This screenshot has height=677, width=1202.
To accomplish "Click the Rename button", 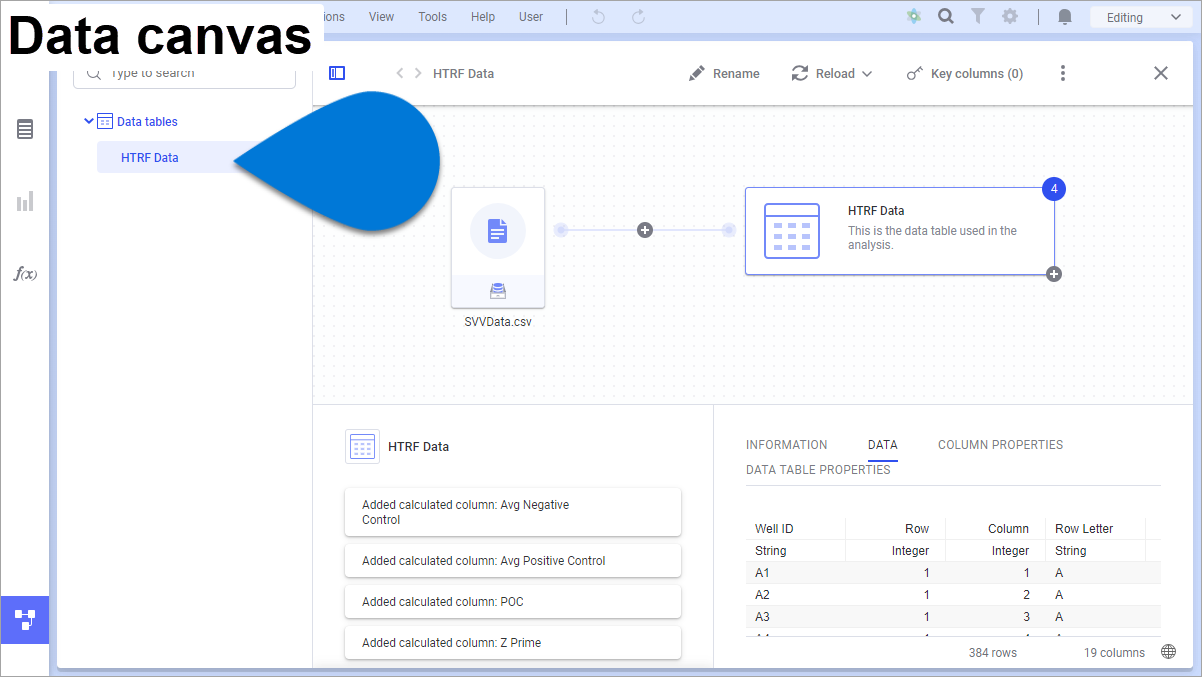I will click(x=724, y=73).
